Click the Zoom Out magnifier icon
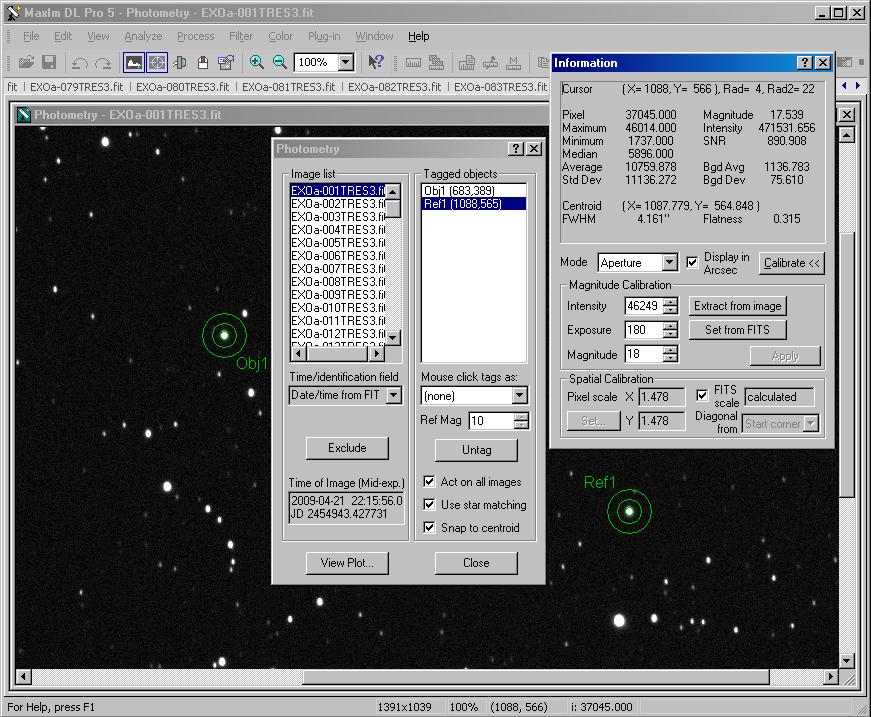871x717 pixels. point(280,62)
